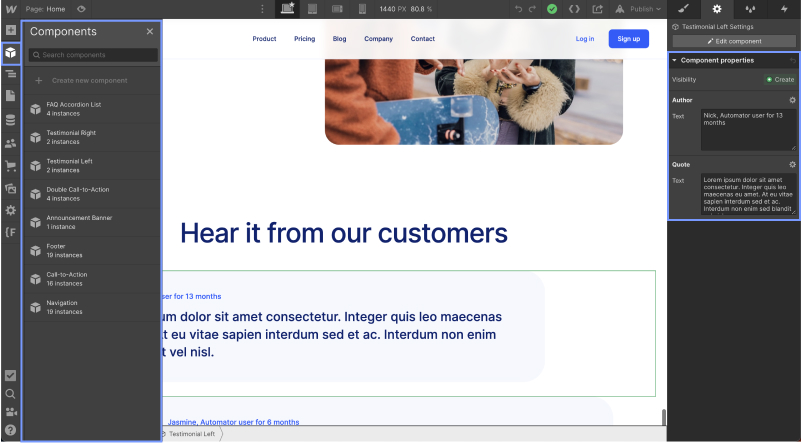The height and width of the screenshot is (443, 801).
Task: Toggle the Components panel cube icon
Action: [11, 53]
